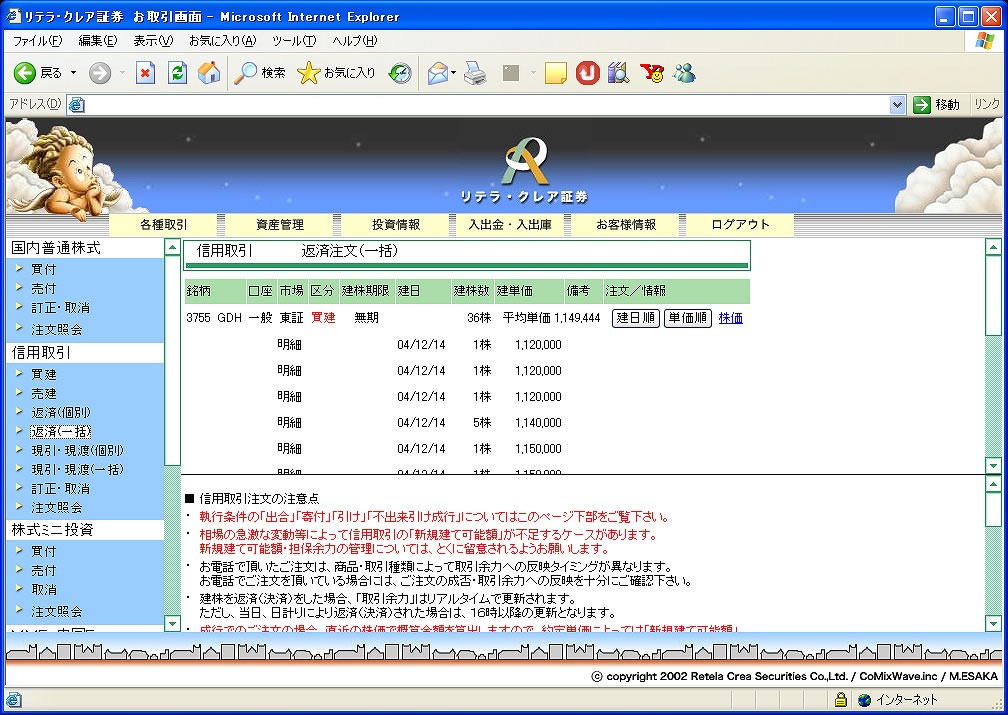
Task: Refresh the page using the toolbar icon
Action: 177,73
